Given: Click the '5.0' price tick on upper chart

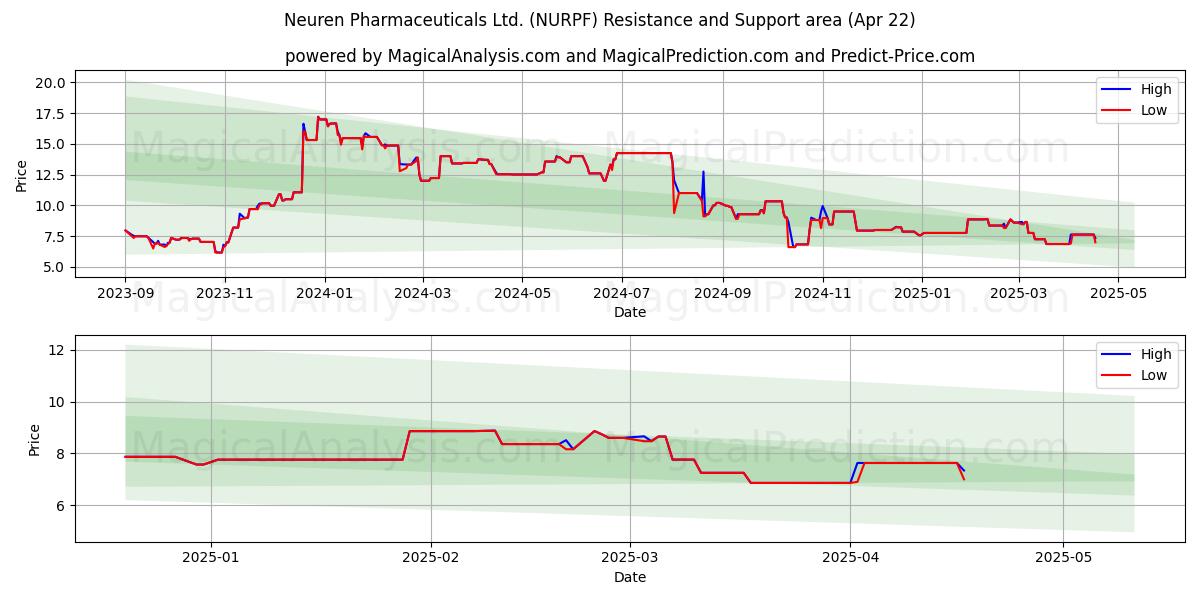Looking at the screenshot, I should [55, 267].
